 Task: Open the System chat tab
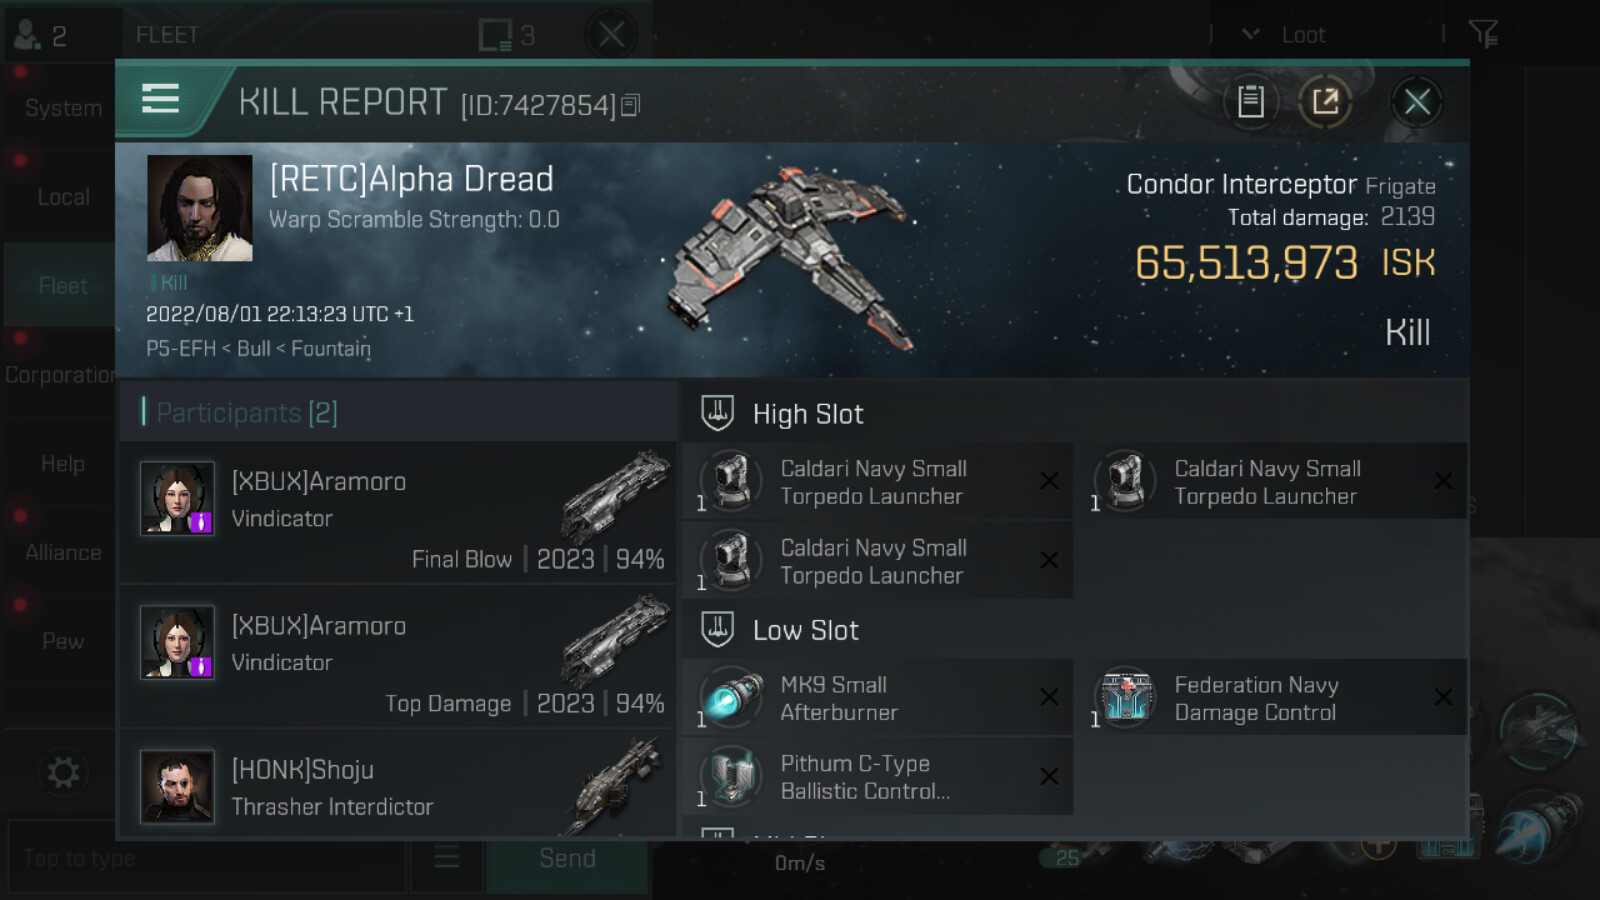pyautogui.click(x=62, y=108)
